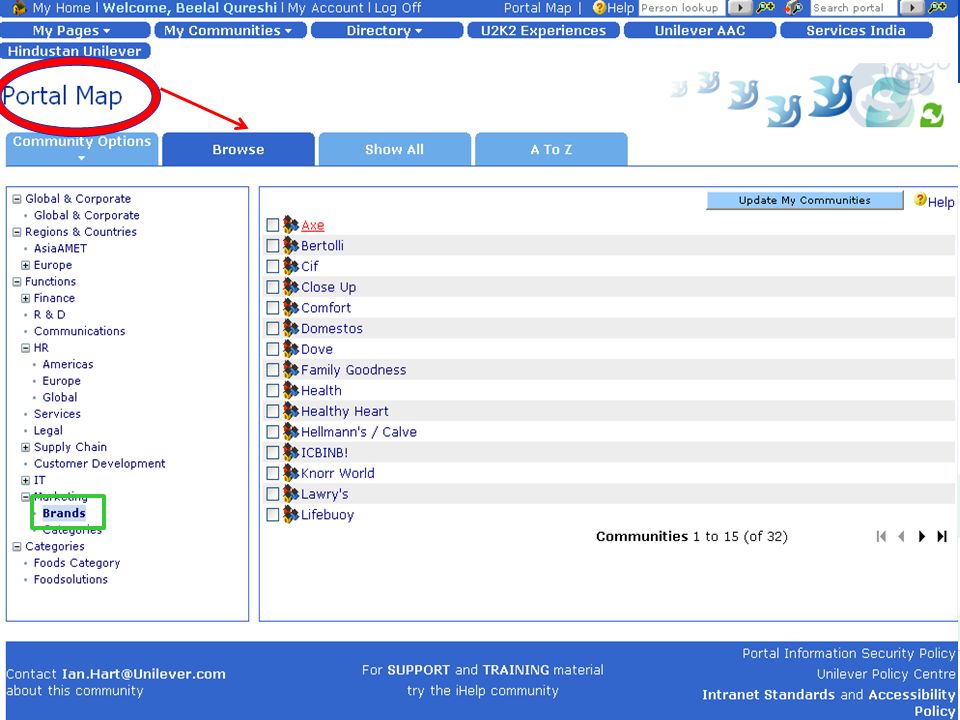Open advanced person search magnifier icon
960x720 pixels.
[x=765, y=8]
